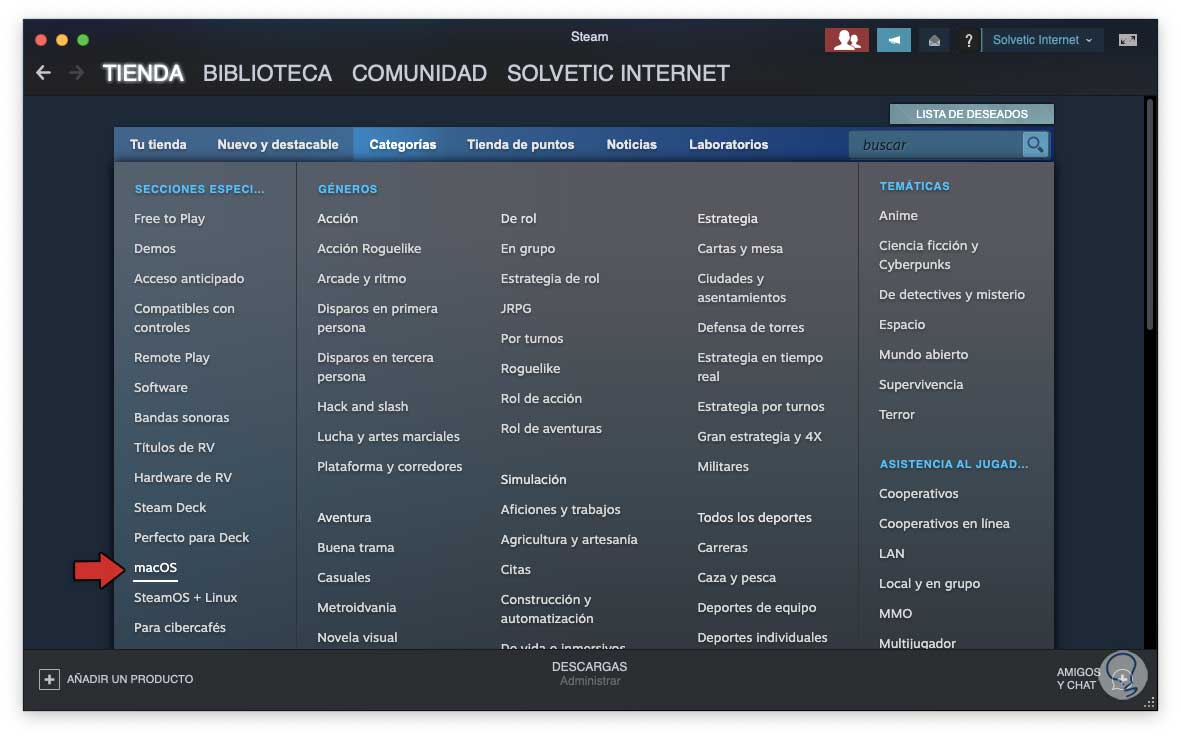This screenshot has height=738, width=1181.
Task: Select the Estrategia genre
Action: (728, 218)
